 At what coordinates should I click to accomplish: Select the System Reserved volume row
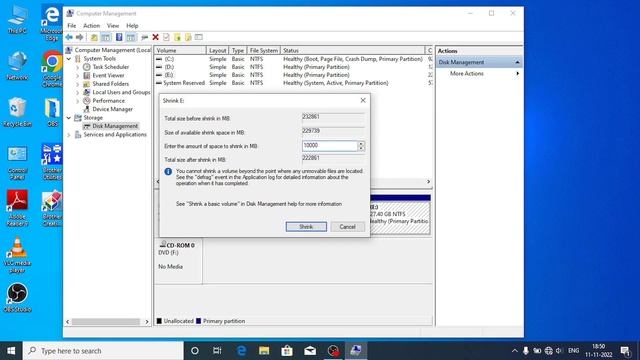(294, 83)
